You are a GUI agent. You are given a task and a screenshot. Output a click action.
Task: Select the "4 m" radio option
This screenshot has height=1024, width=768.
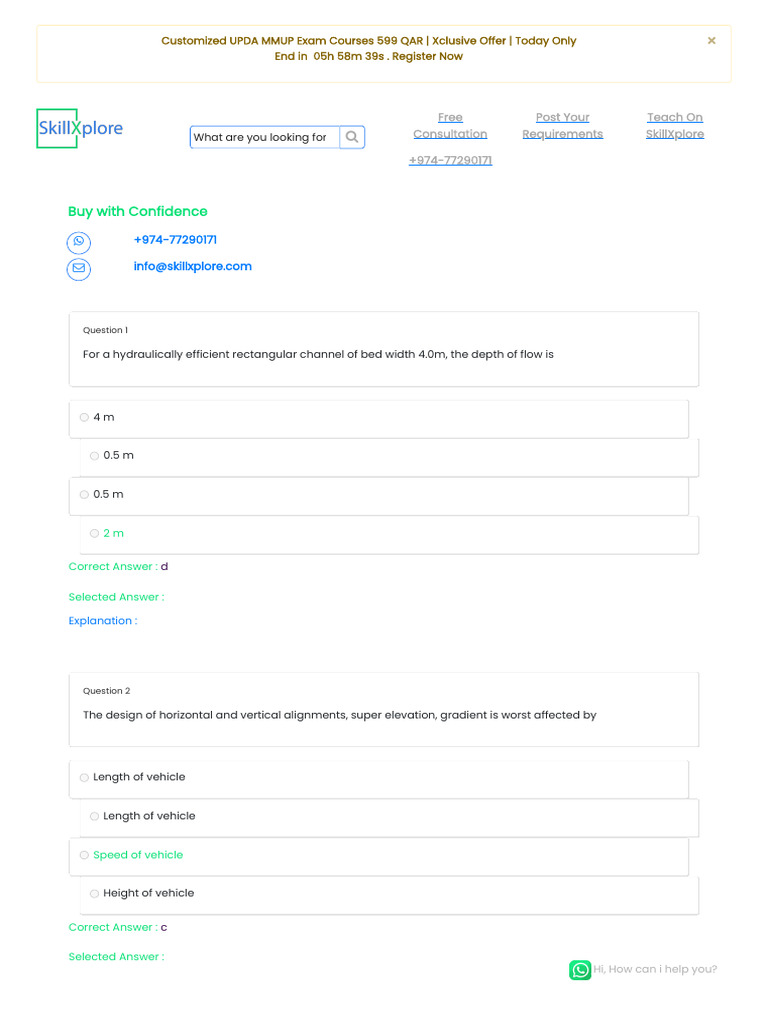[84, 417]
